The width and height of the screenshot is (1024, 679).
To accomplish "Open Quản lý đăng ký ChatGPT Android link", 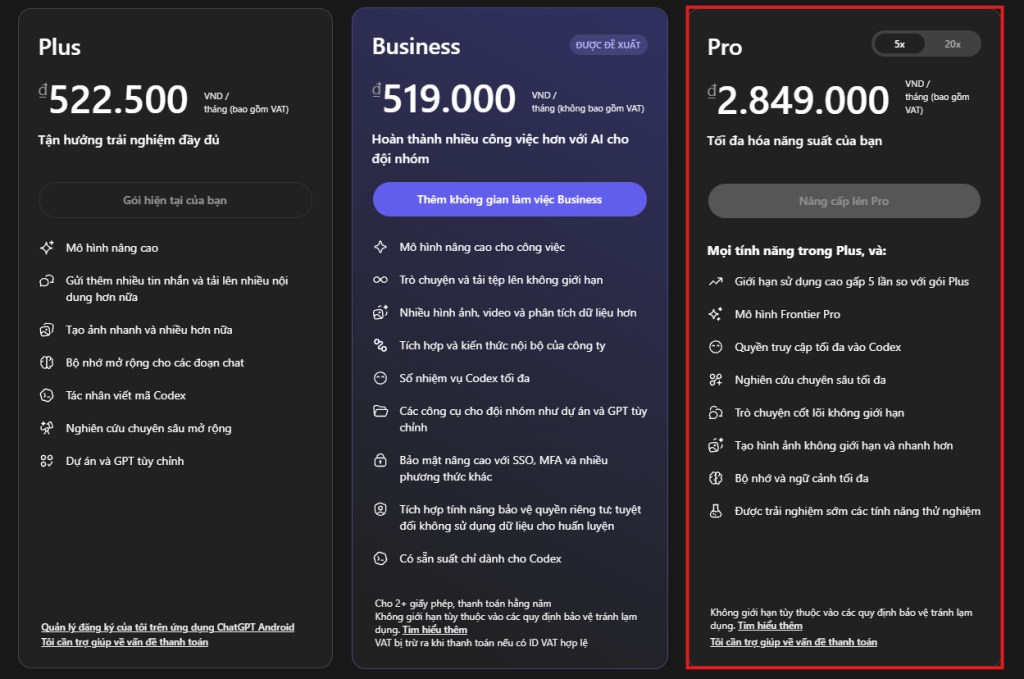I will 168,627.
